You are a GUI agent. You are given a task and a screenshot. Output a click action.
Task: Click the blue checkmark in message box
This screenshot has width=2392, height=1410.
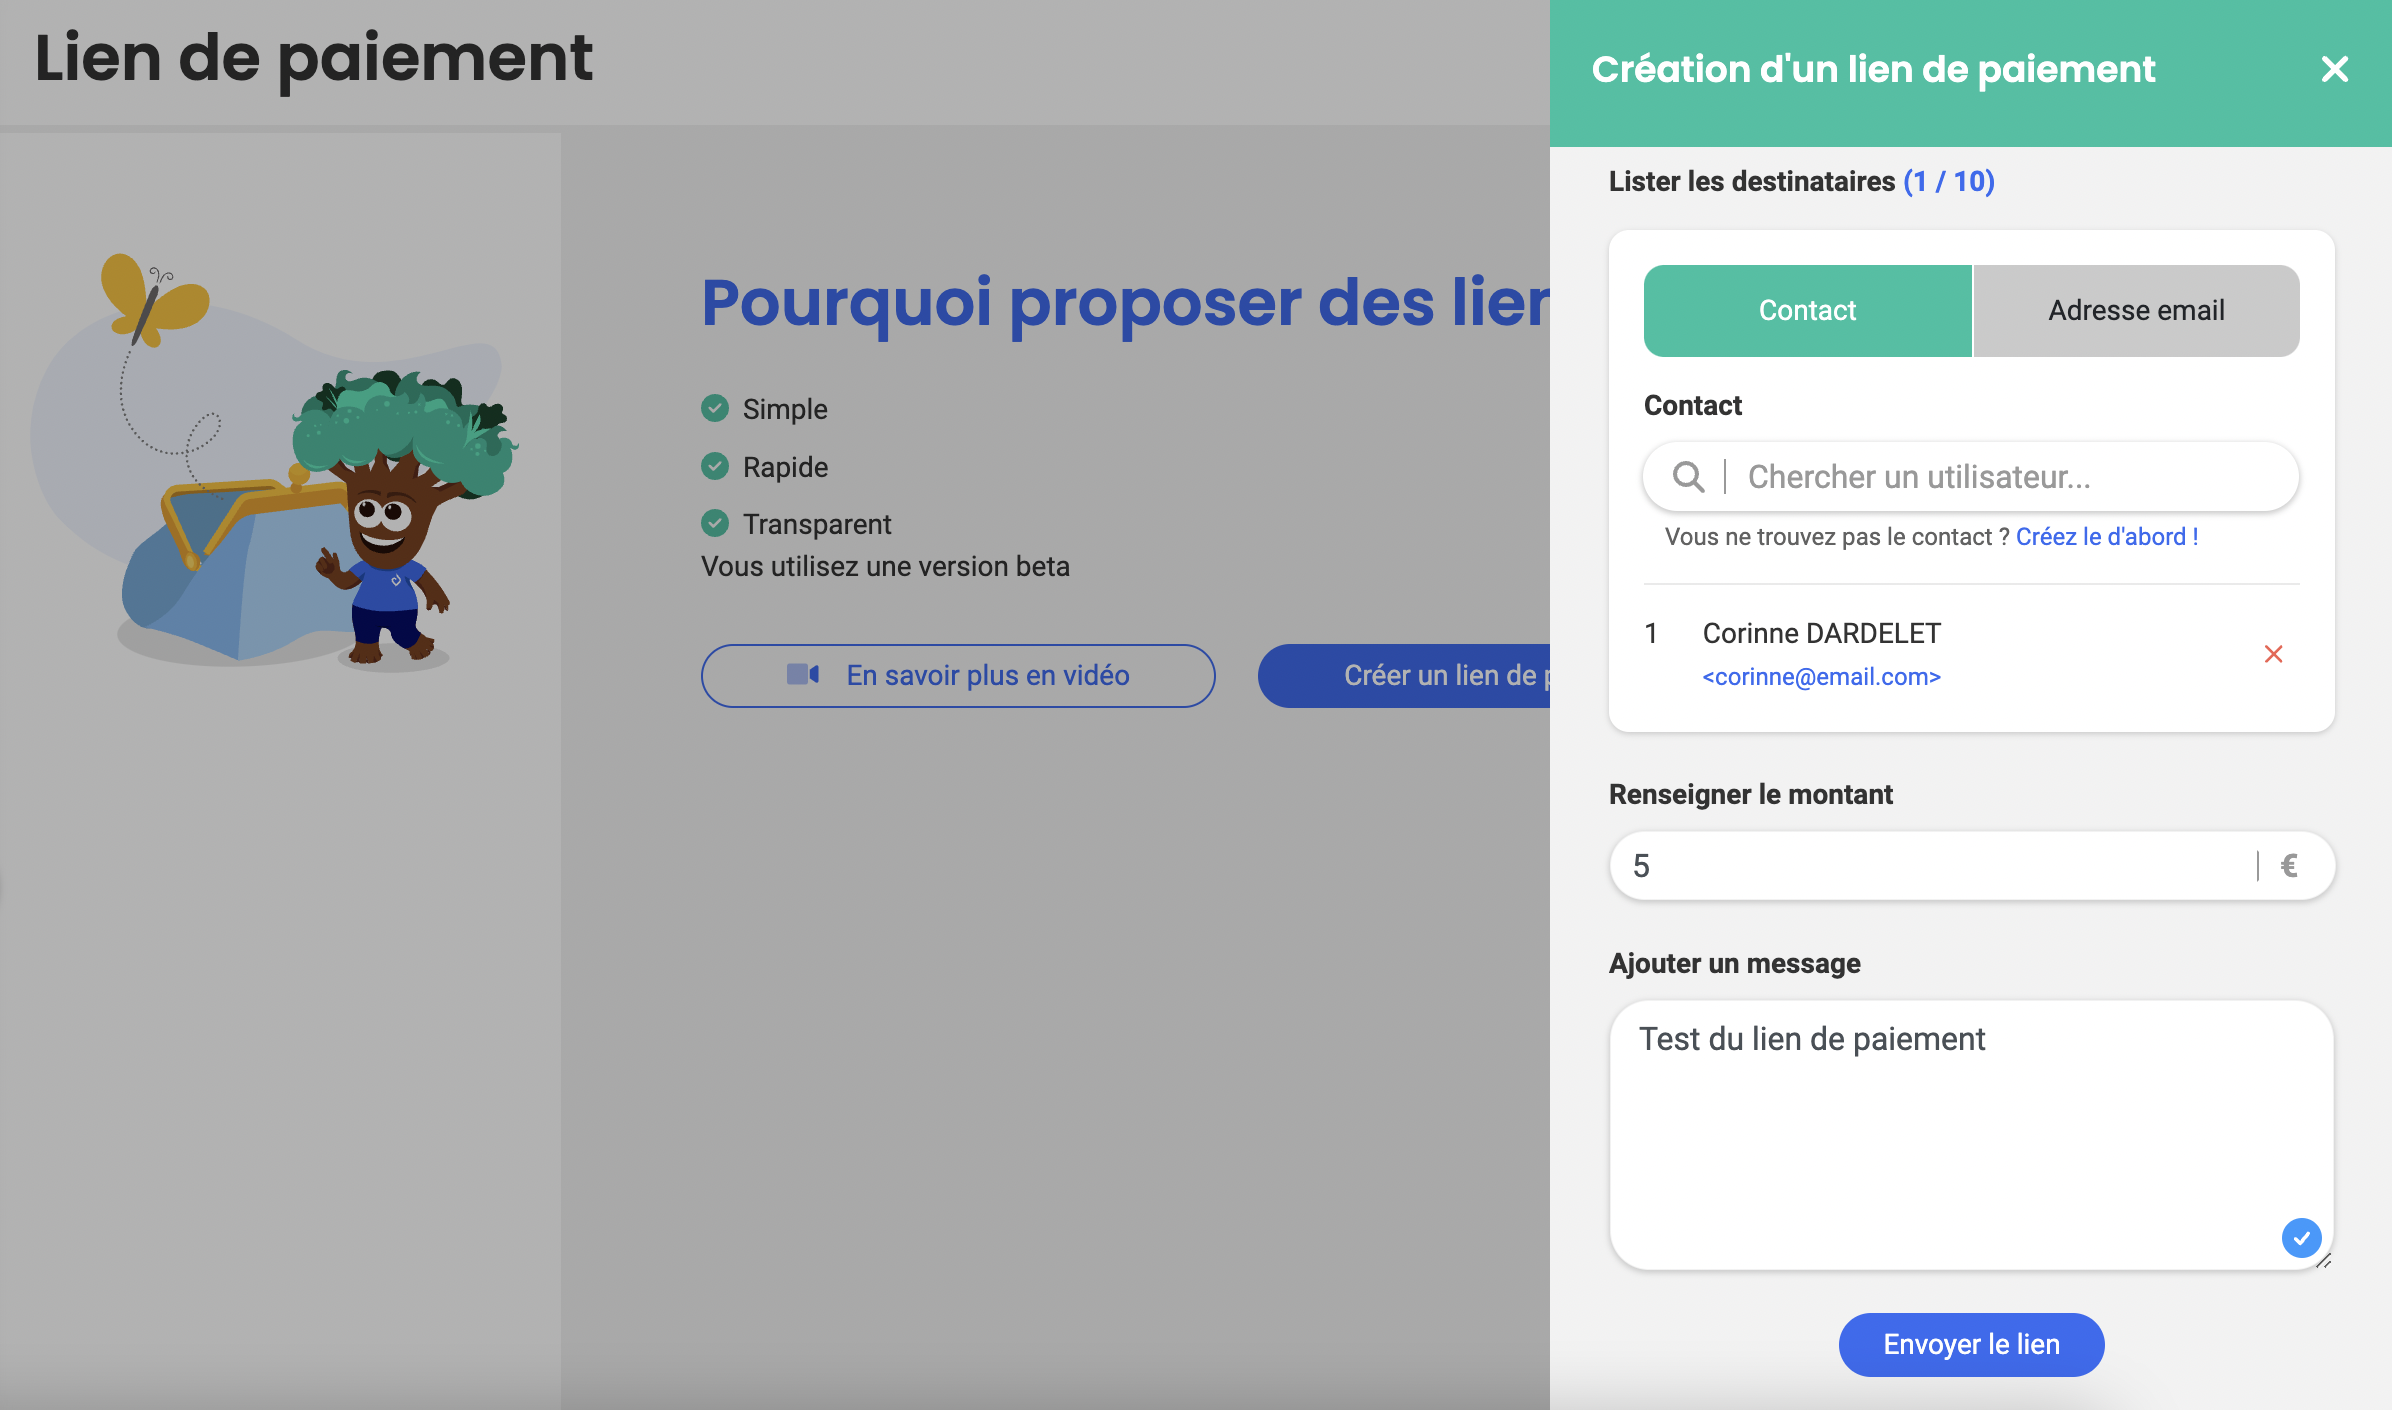(x=2301, y=1238)
